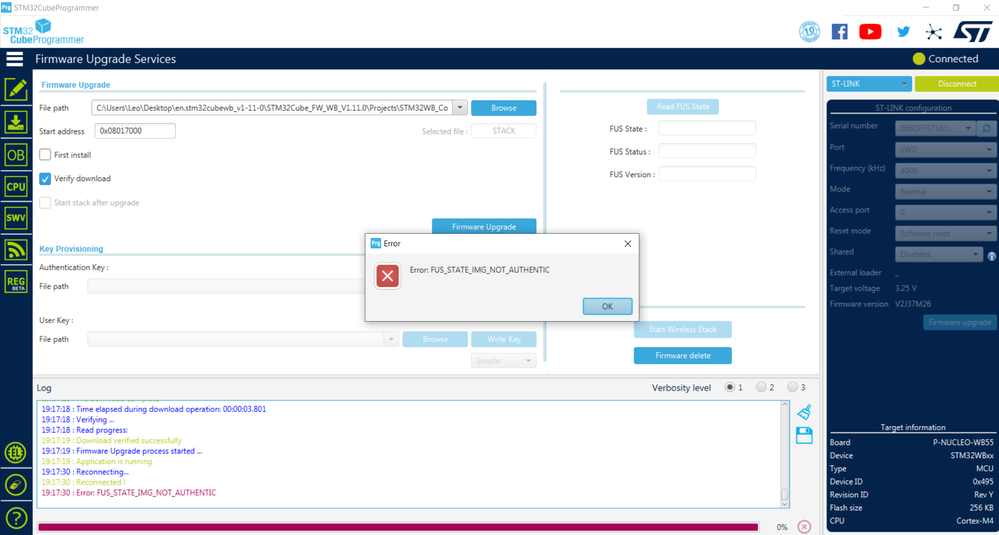Viewport: 999px width, 535px height.
Task: Open the Shared Disabled dropdown
Action: coord(940,254)
